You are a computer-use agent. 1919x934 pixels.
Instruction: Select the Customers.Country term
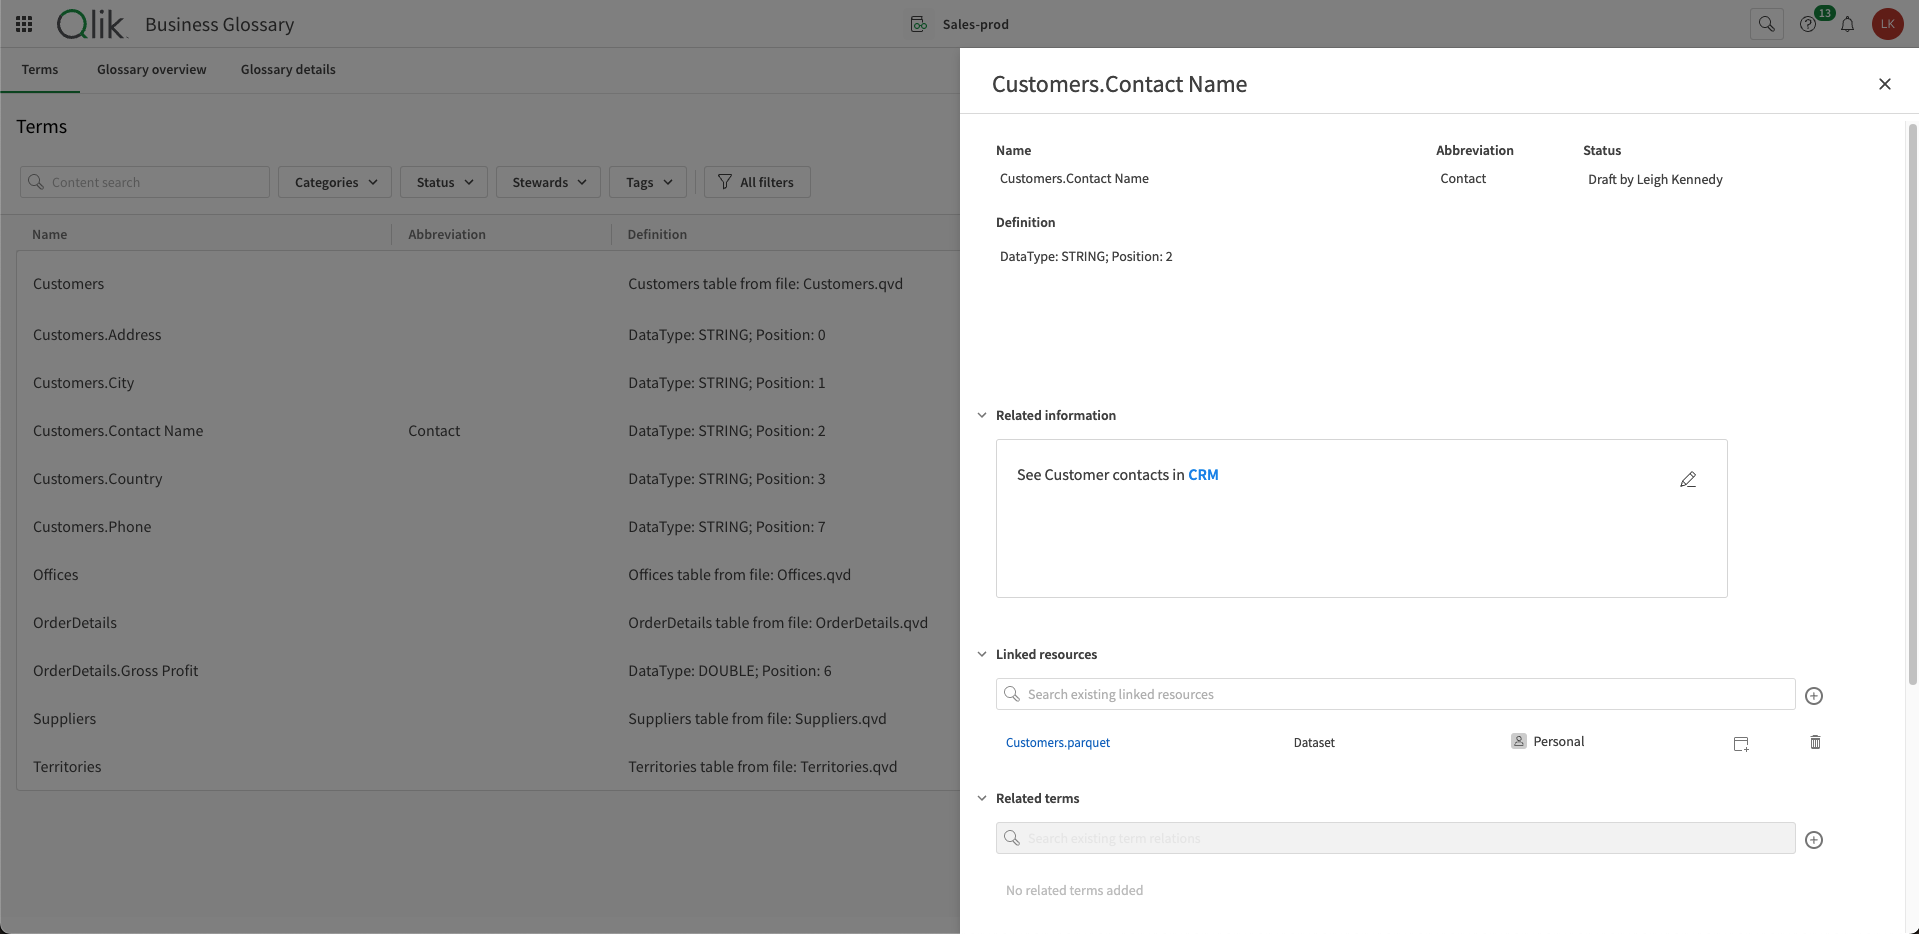coord(97,479)
